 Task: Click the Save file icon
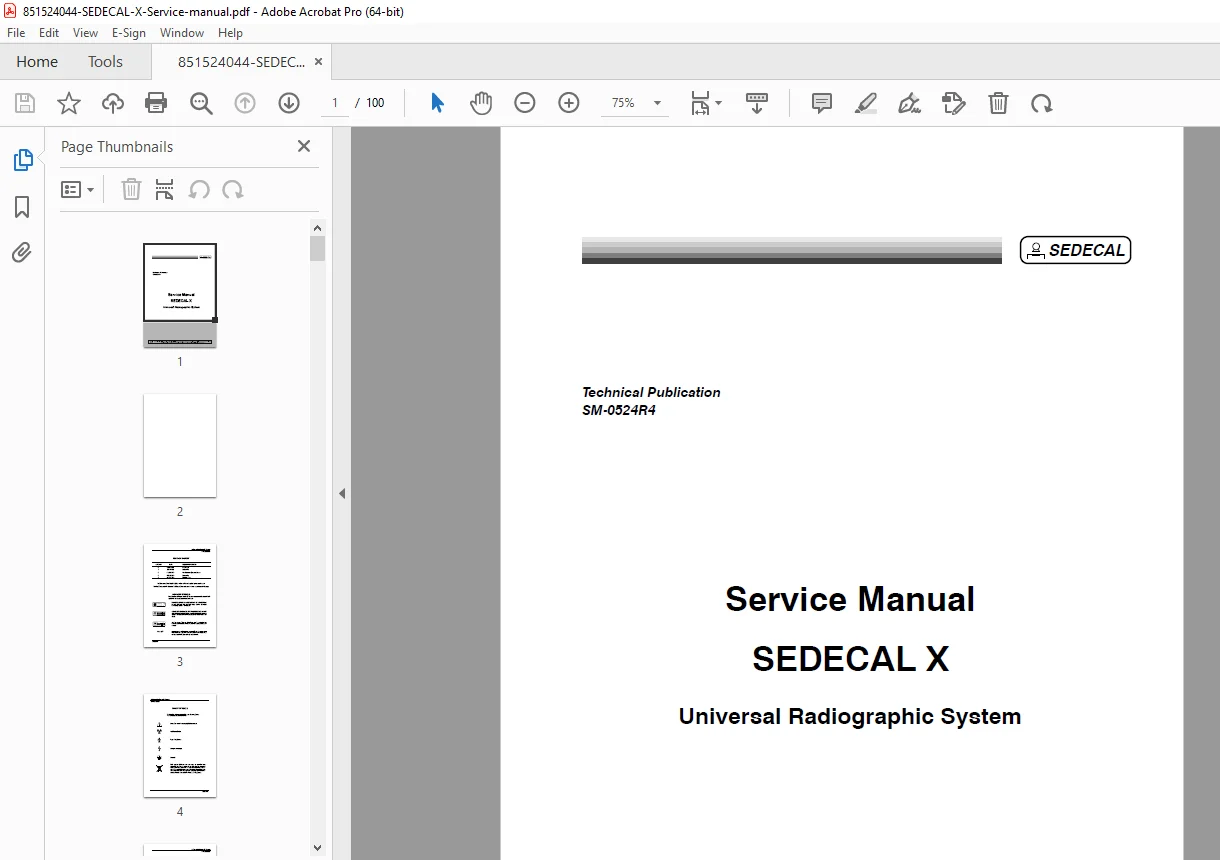(x=25, y=103)
